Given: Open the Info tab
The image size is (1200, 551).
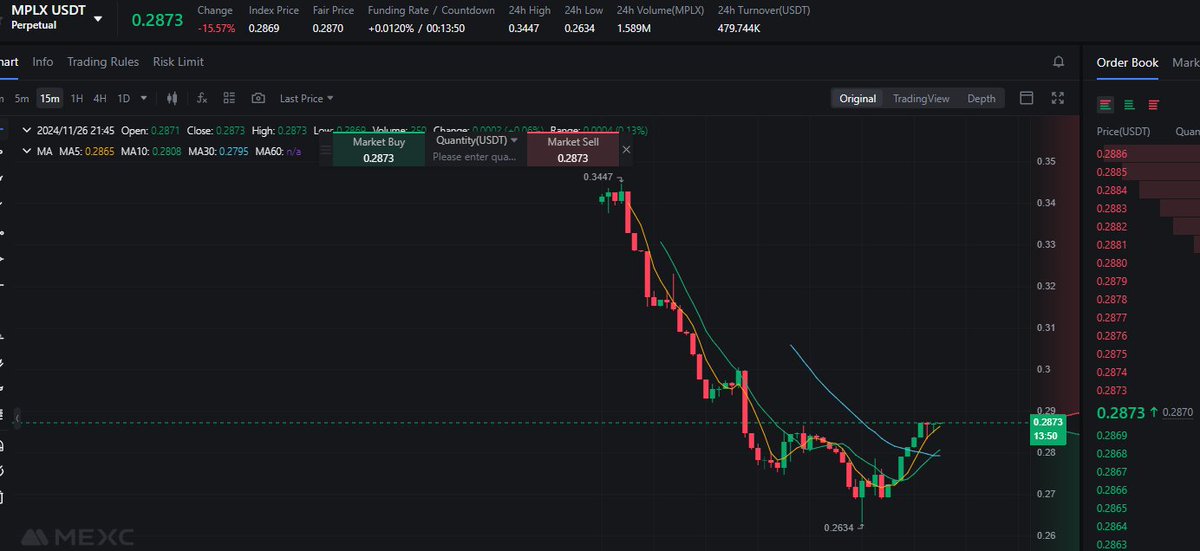Looking at the screenshot, I should click(43, 62).
